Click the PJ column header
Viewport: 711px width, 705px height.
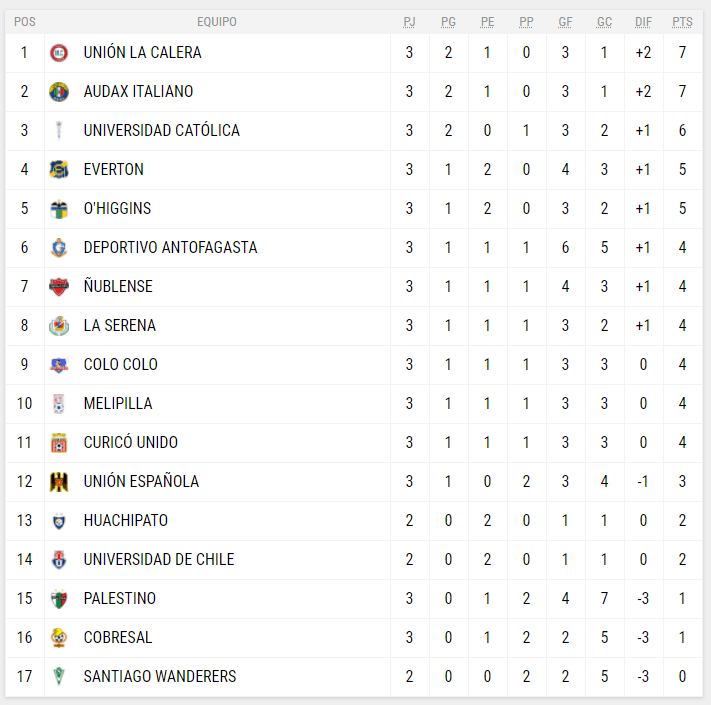click(x=409, y=21)
